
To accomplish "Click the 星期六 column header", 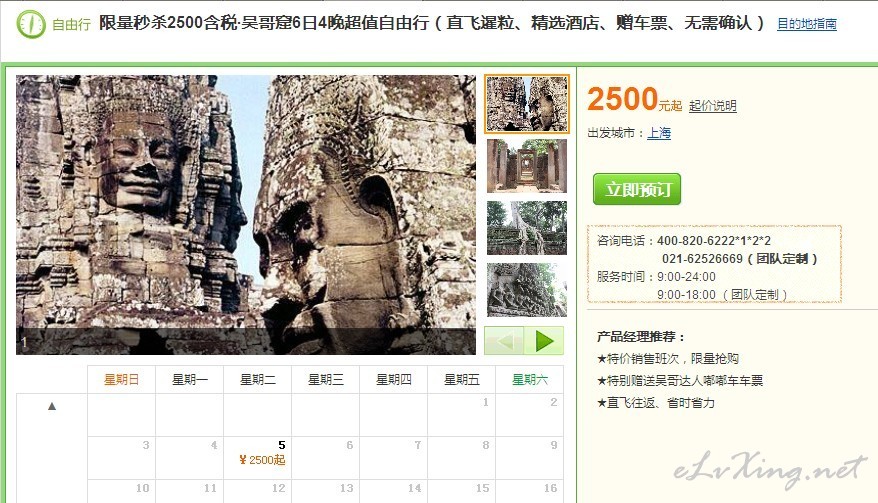I will coord(529,380).
